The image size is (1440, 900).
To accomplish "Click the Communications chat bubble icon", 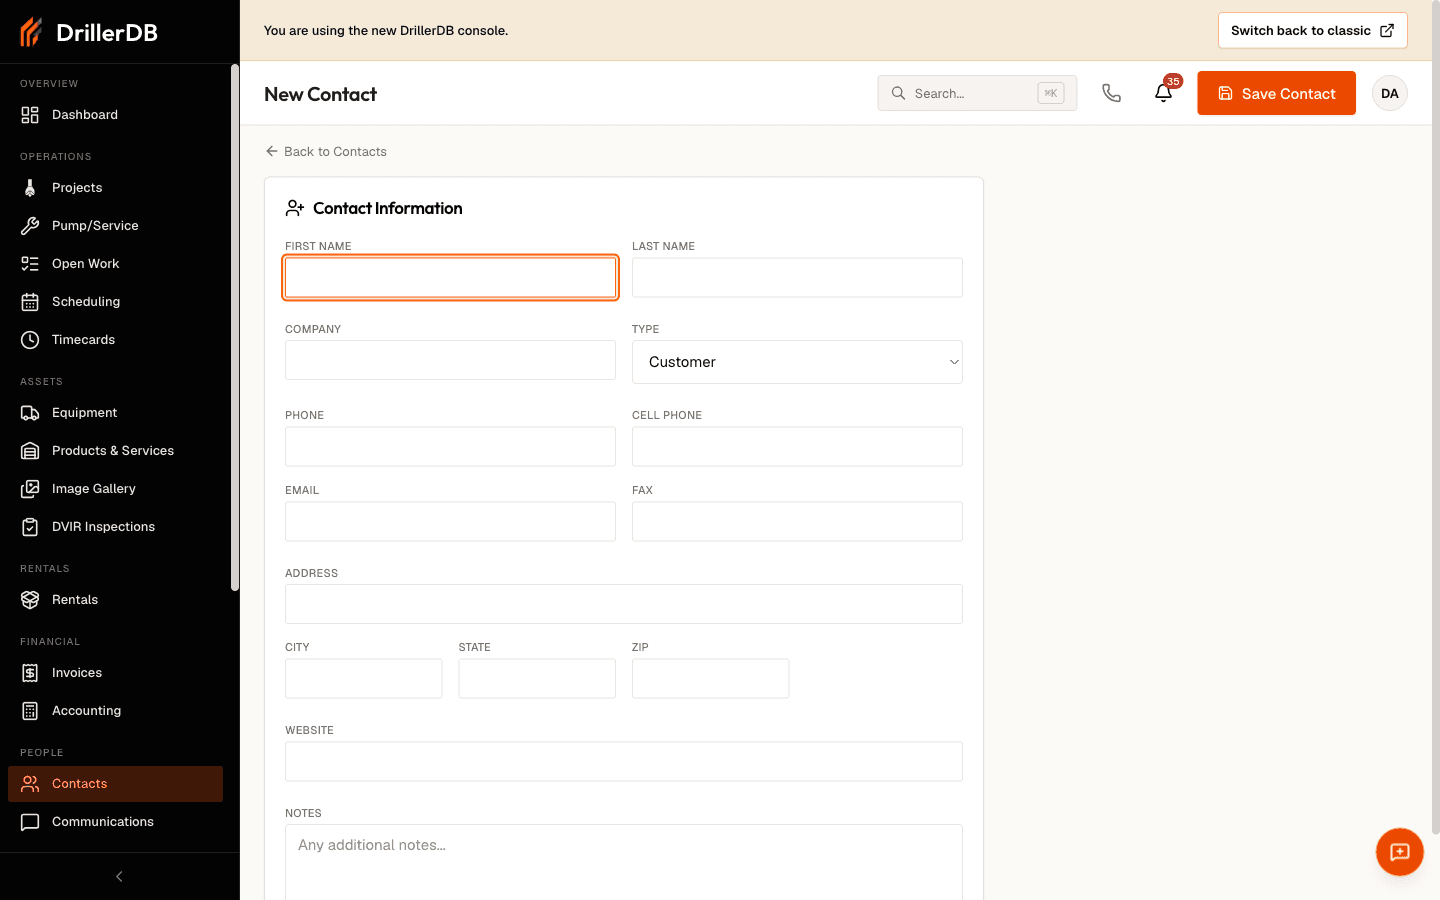I will tap(30, 822).
